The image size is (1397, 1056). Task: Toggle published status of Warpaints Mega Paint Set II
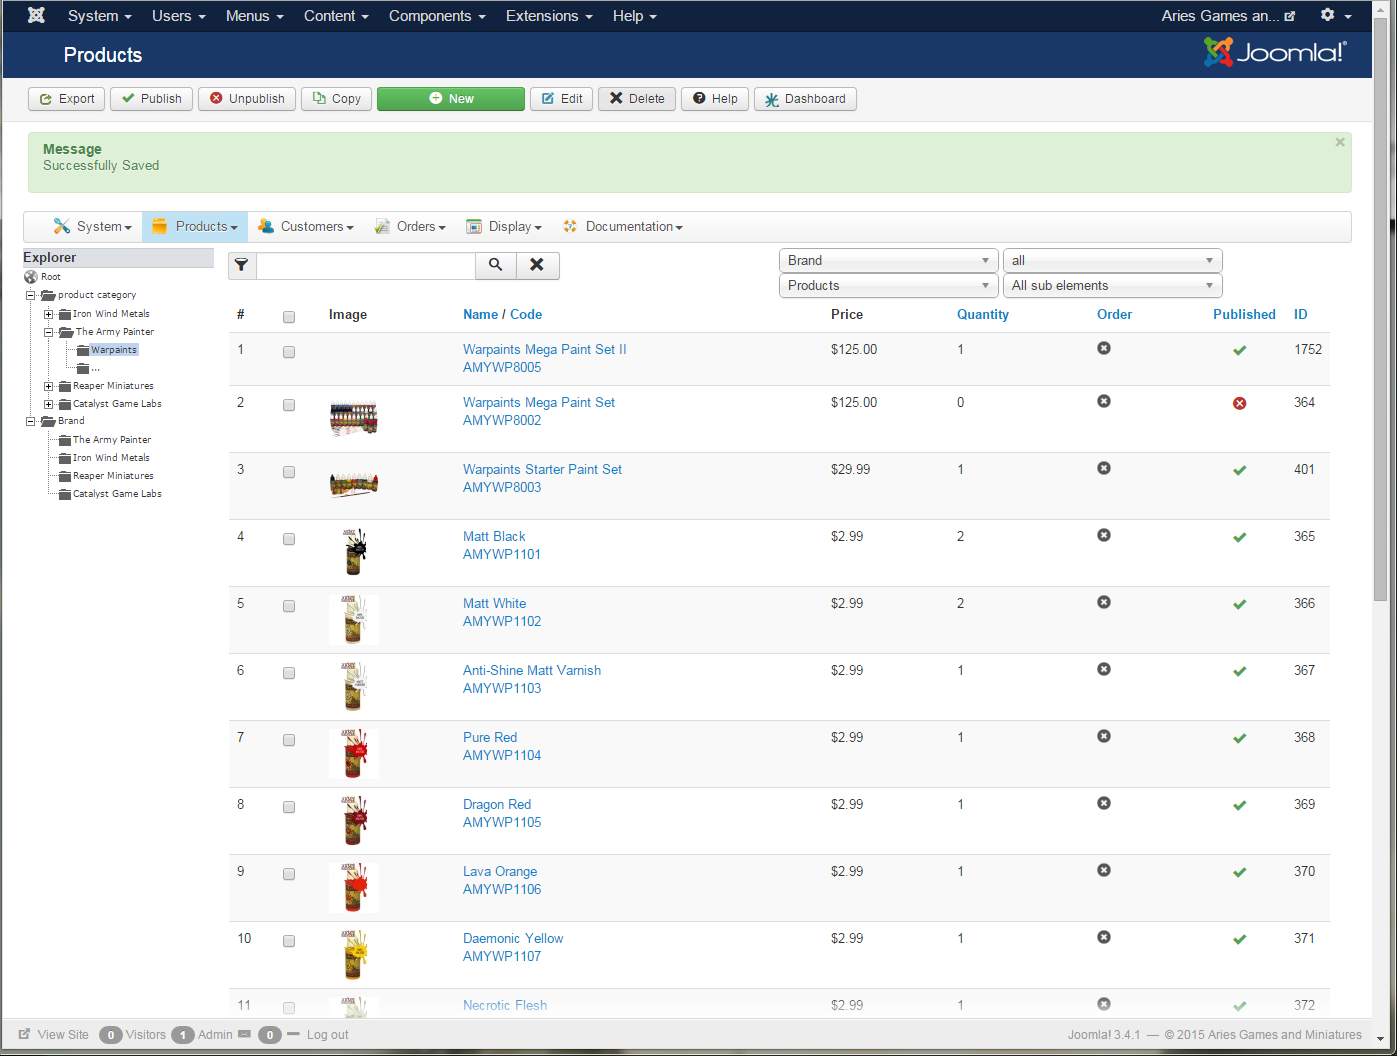[x=1240, y=350]
